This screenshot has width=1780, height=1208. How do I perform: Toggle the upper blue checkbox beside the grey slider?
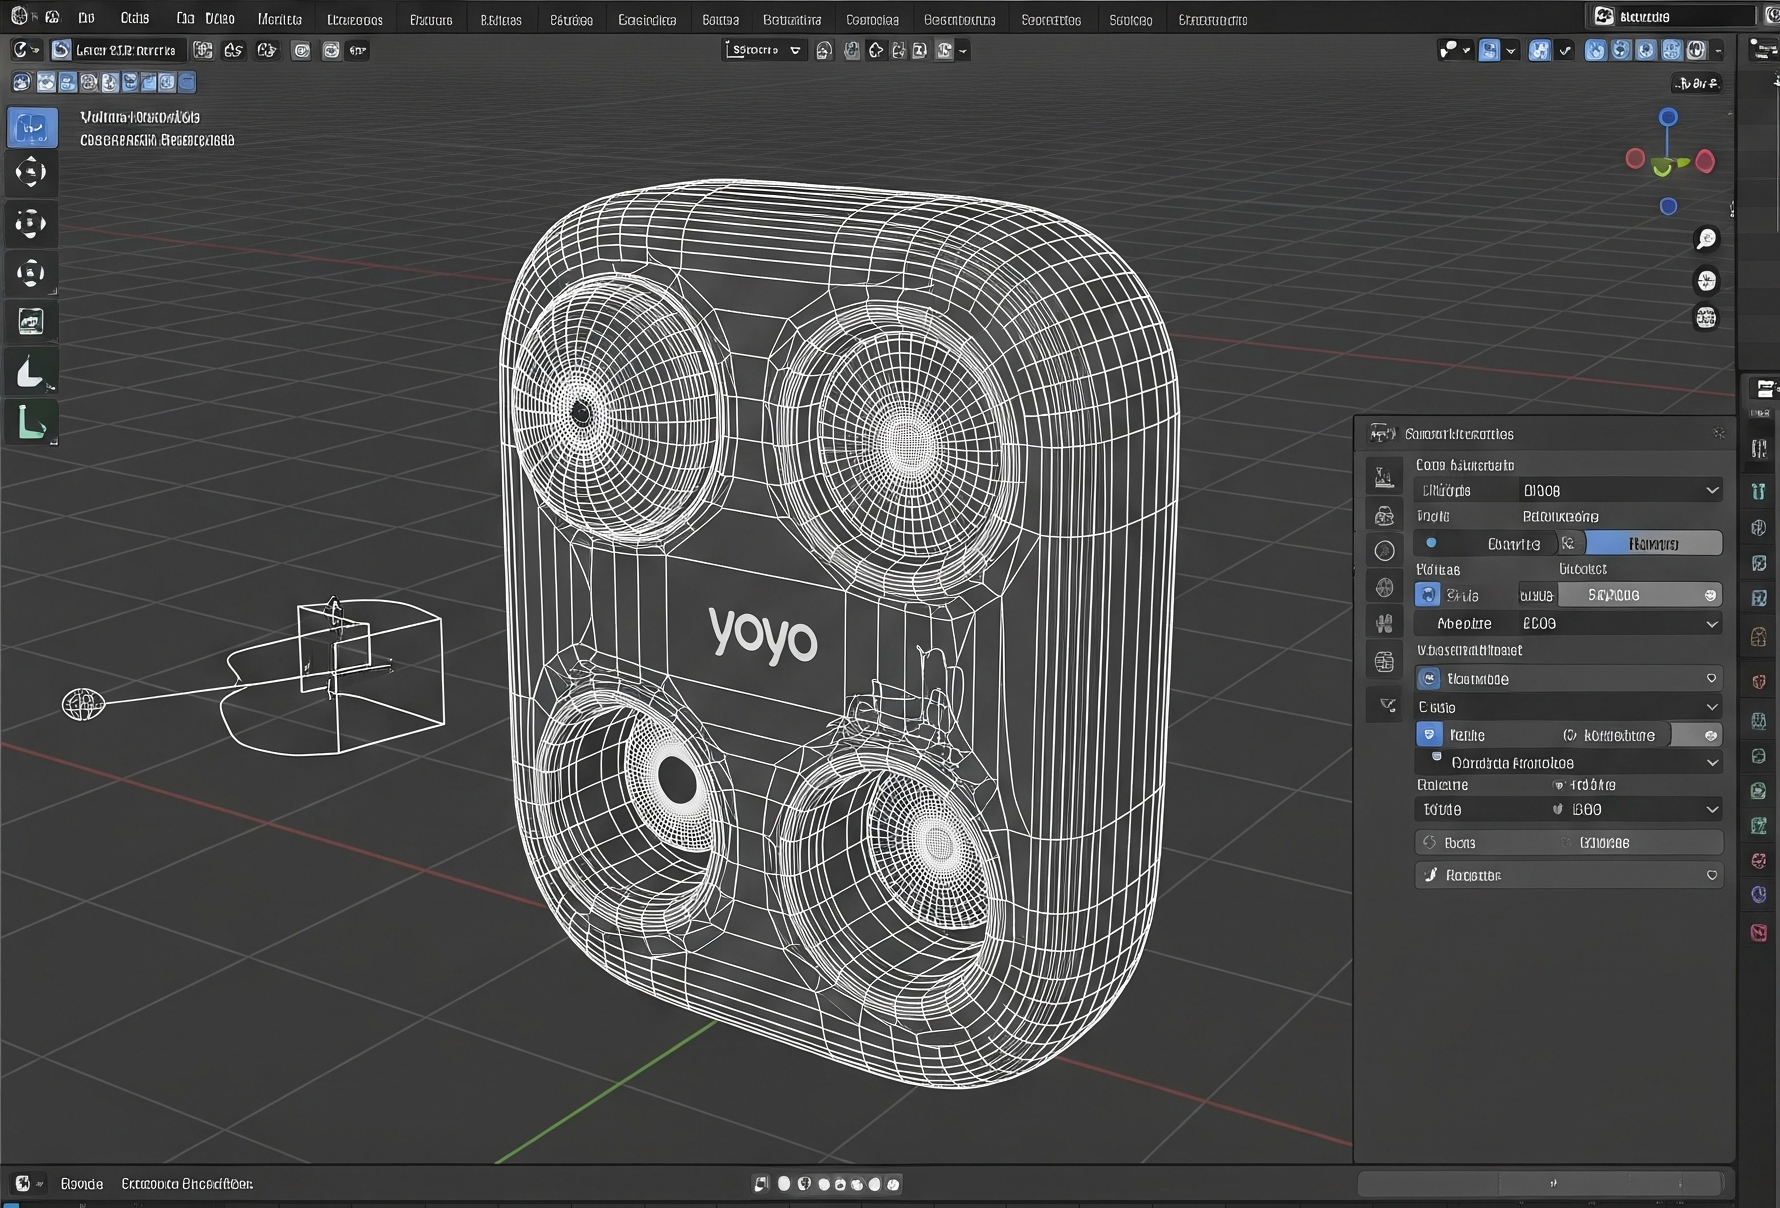(x=1428, y=594)
